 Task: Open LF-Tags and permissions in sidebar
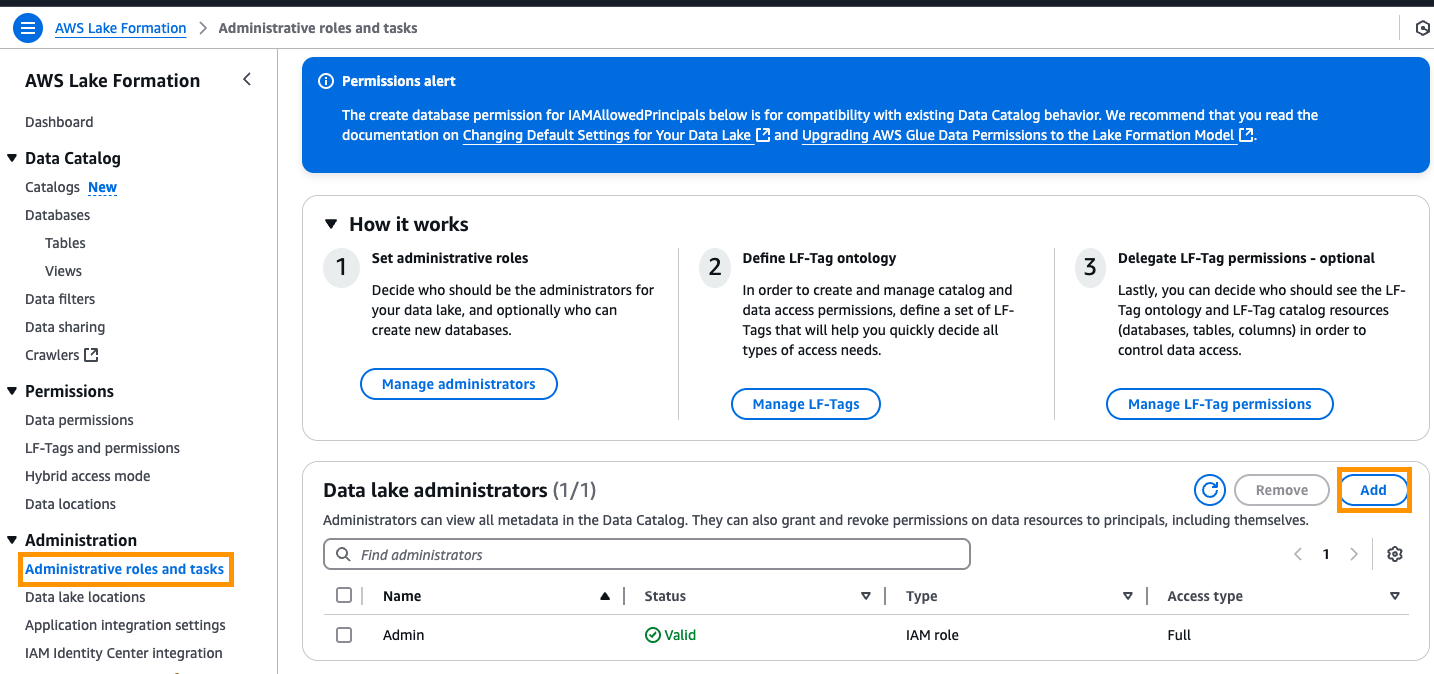[102, 448]
